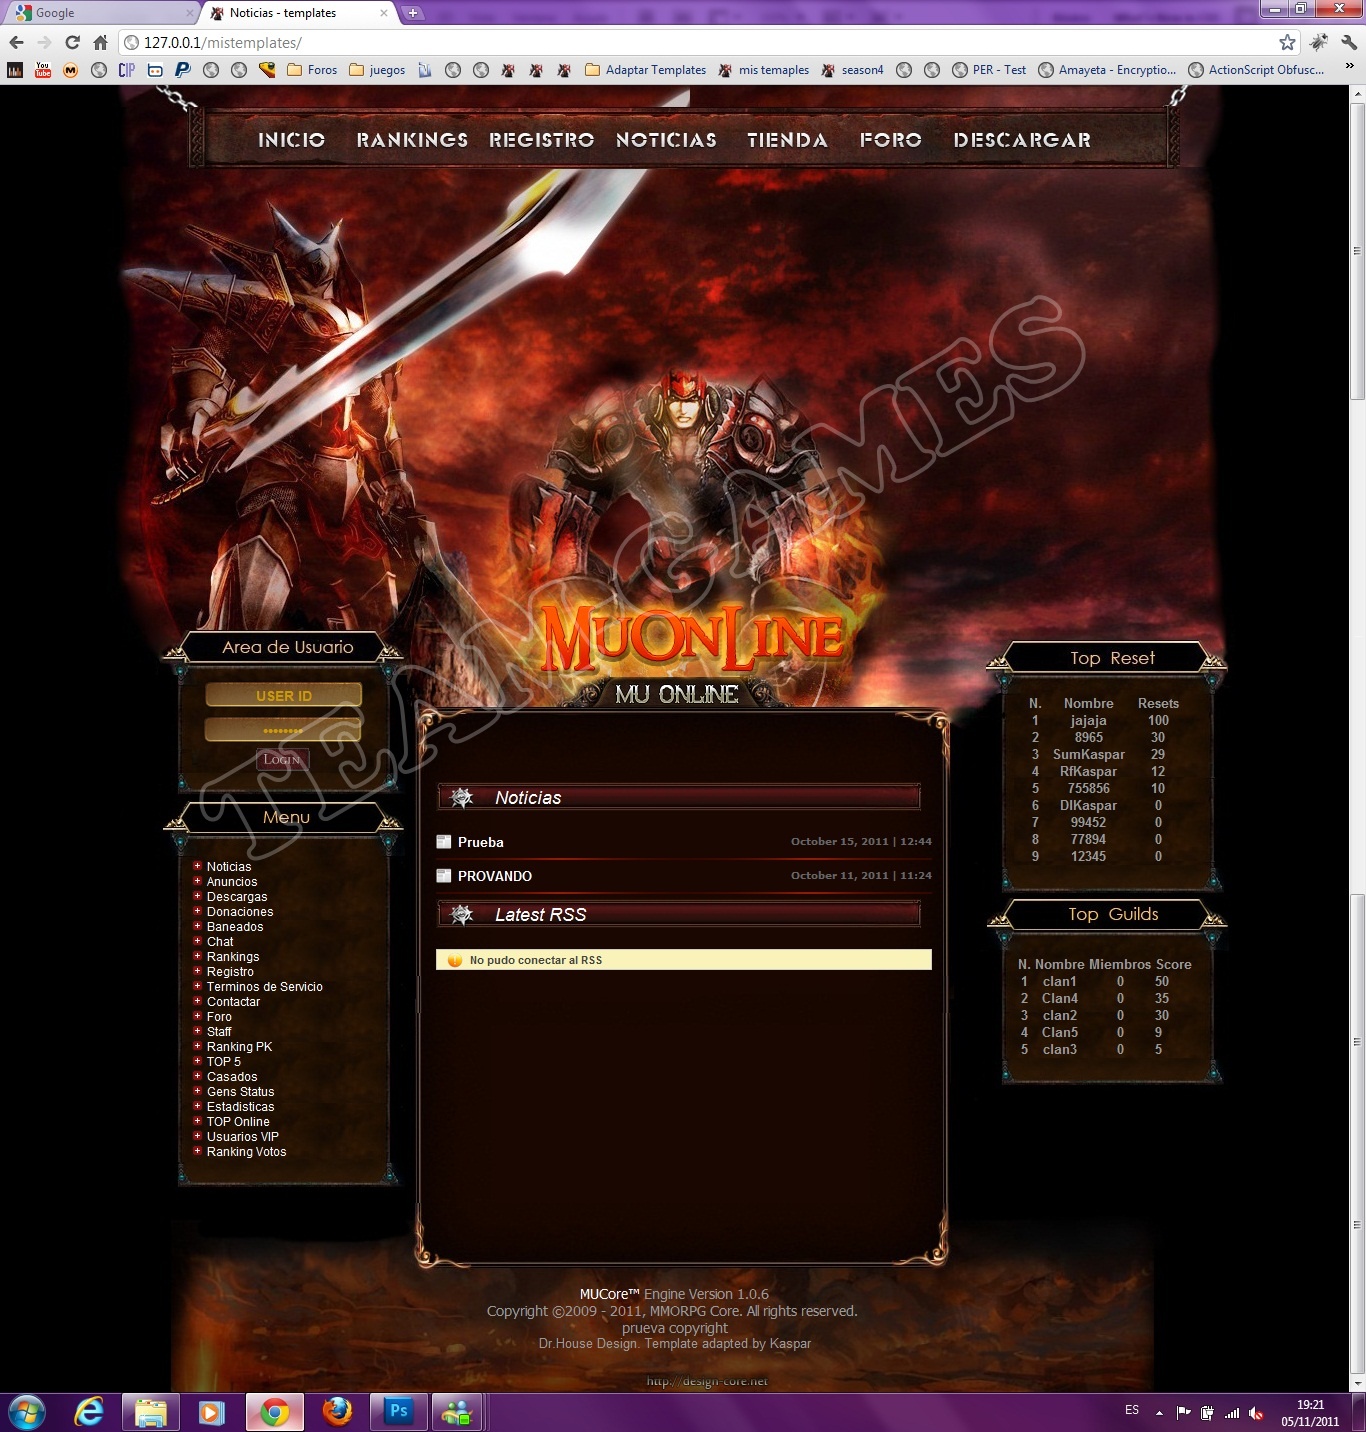This screenshot has width=1366, height=1432.
Task: Open Estadisticas in the side Menu
Action: click(240, 1107)
